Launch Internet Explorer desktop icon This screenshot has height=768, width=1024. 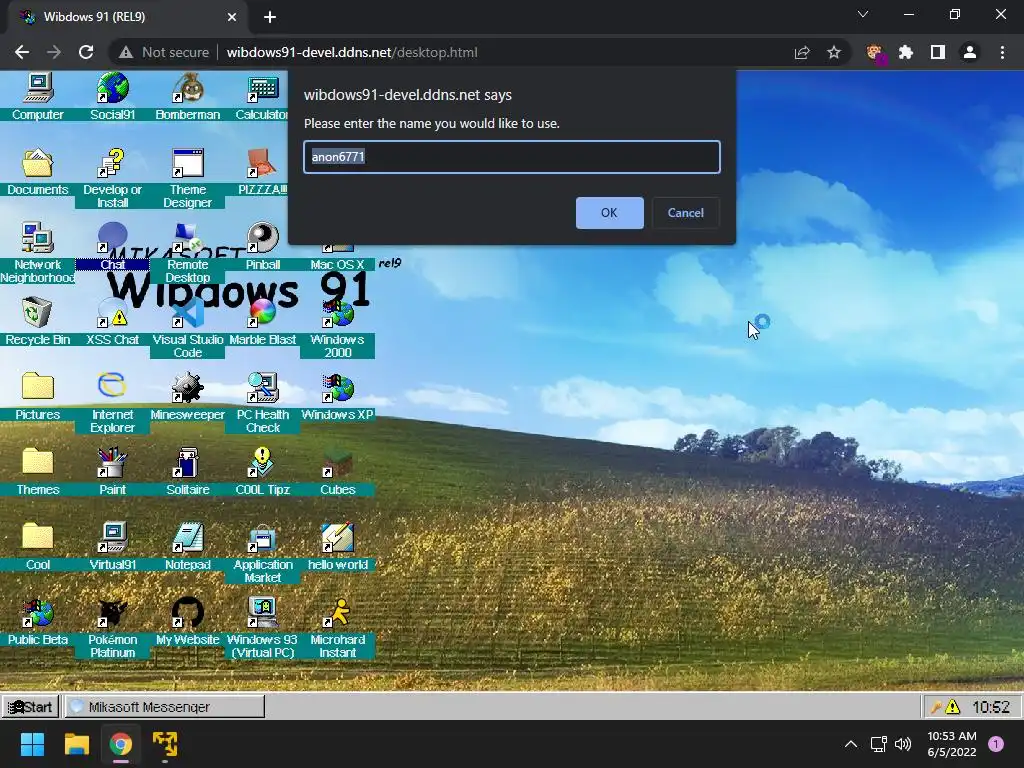click(x=112, y=387)
